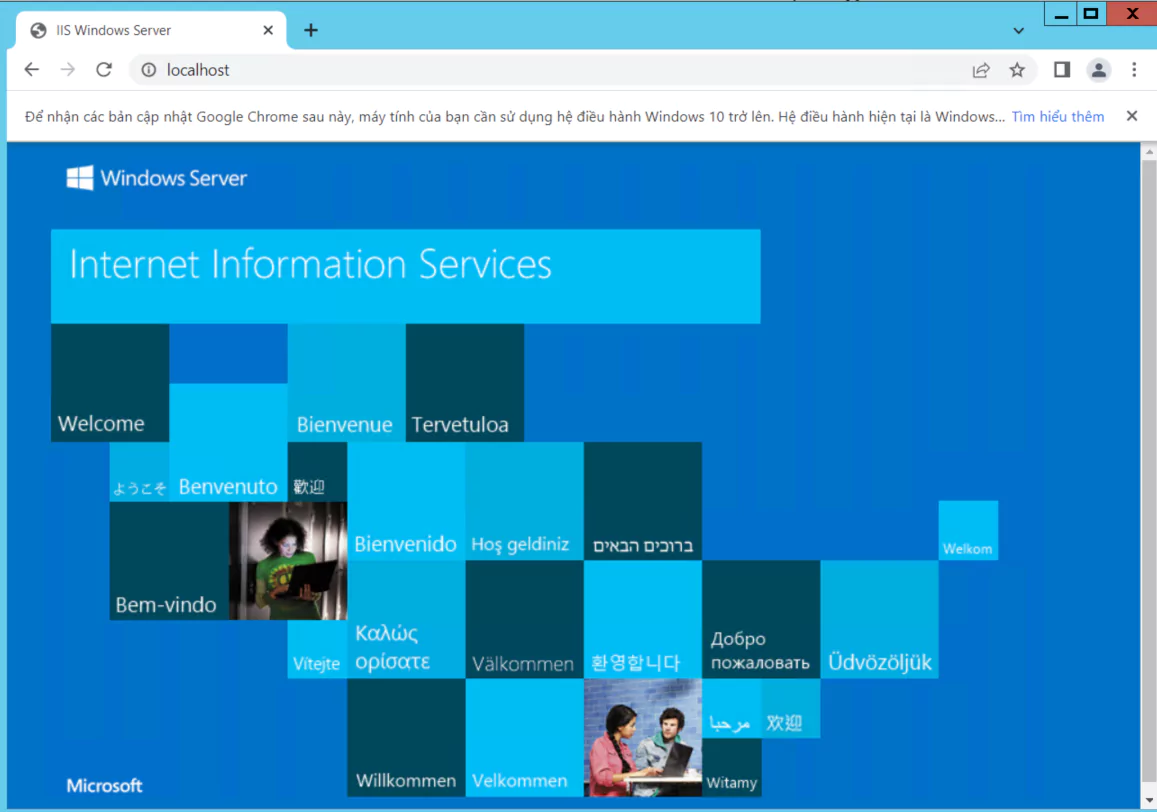This screenshot has height=812, width=1157.
Task: Click the page vertical scrollbar track
Action: pos(1149,475)
